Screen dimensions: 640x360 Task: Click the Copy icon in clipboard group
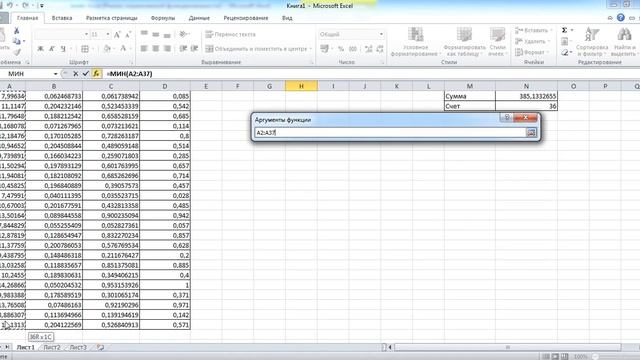coord(16,41)
